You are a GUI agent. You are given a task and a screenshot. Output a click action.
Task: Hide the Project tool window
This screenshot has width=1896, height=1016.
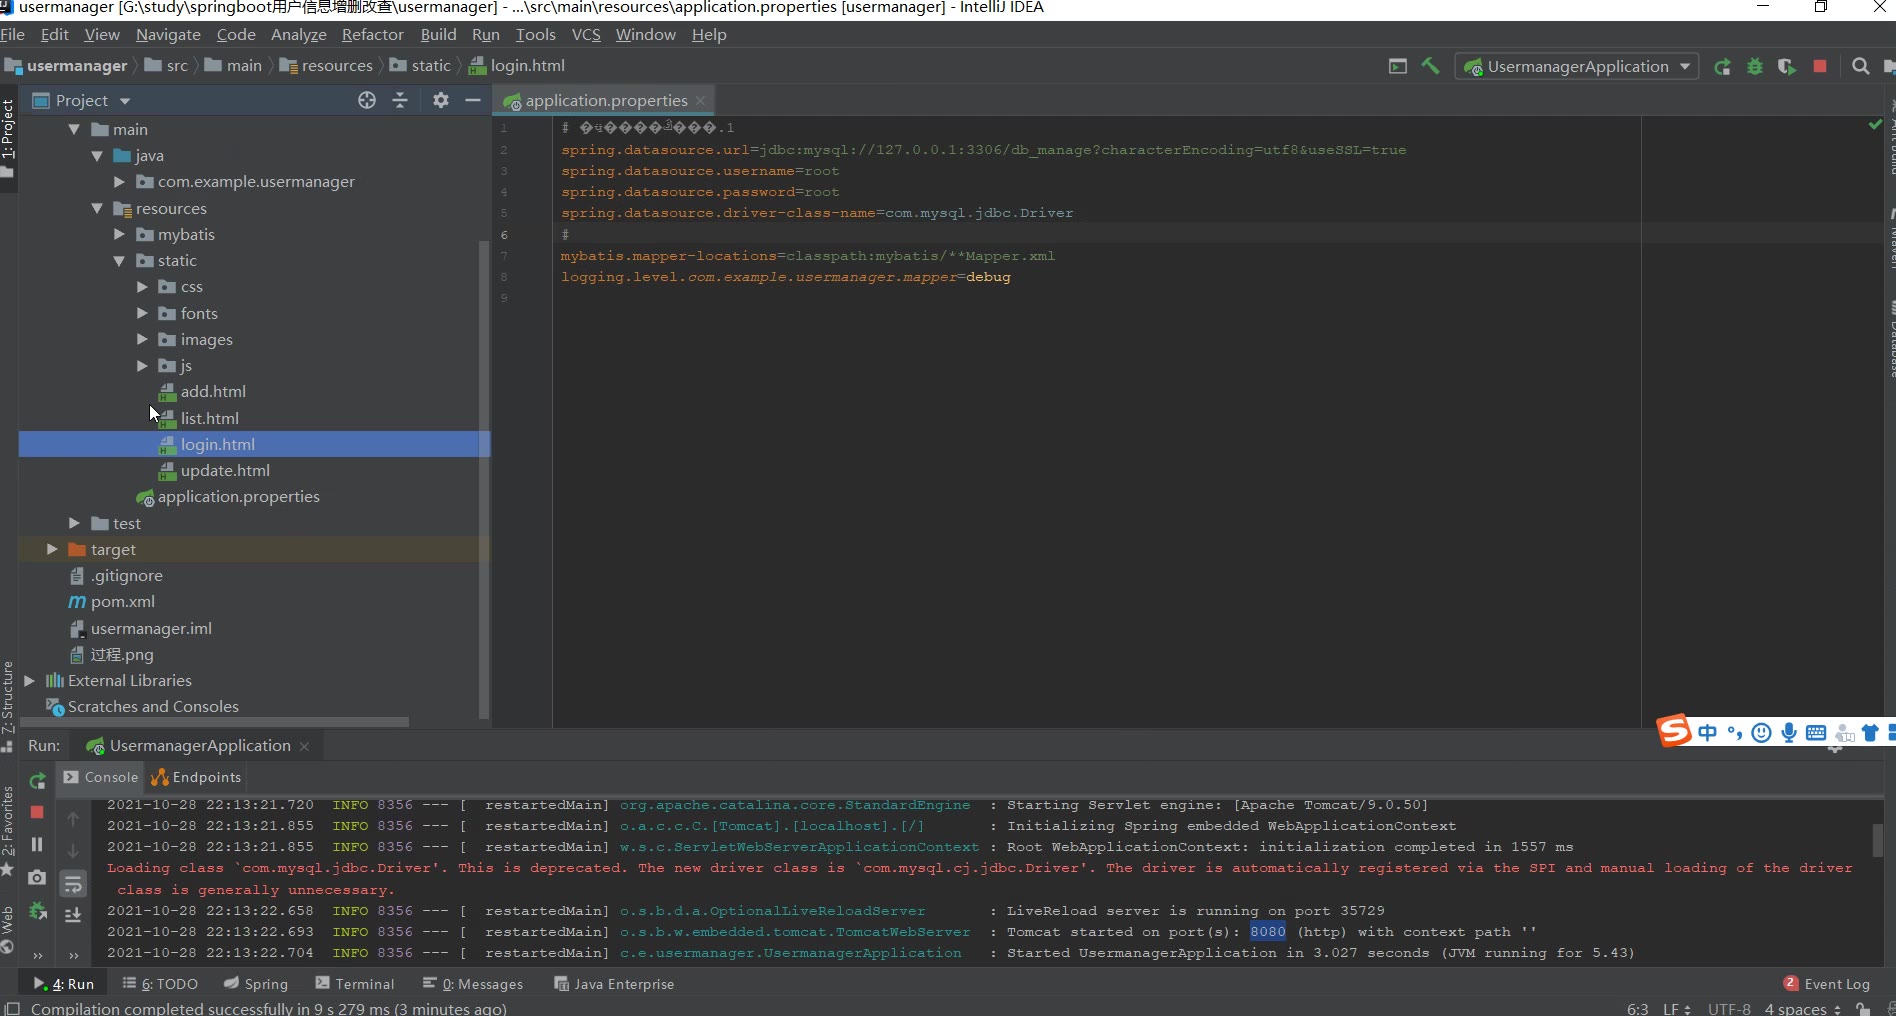(473, 100)
